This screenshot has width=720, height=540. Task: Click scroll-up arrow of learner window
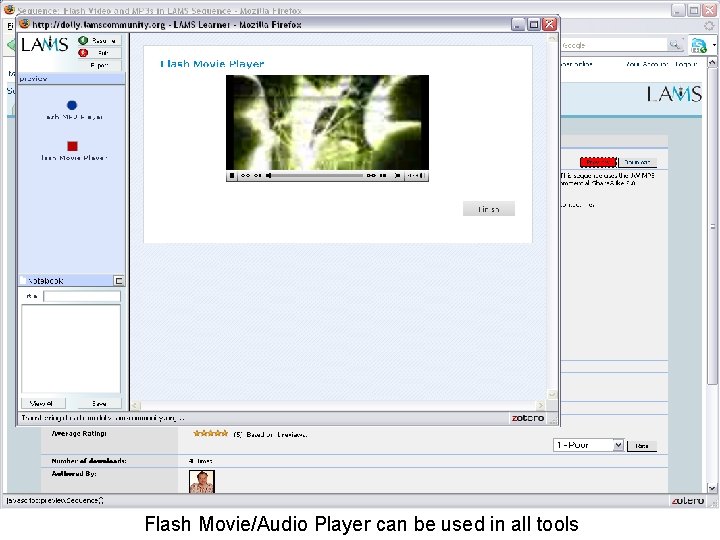click(x=552, y=39)
